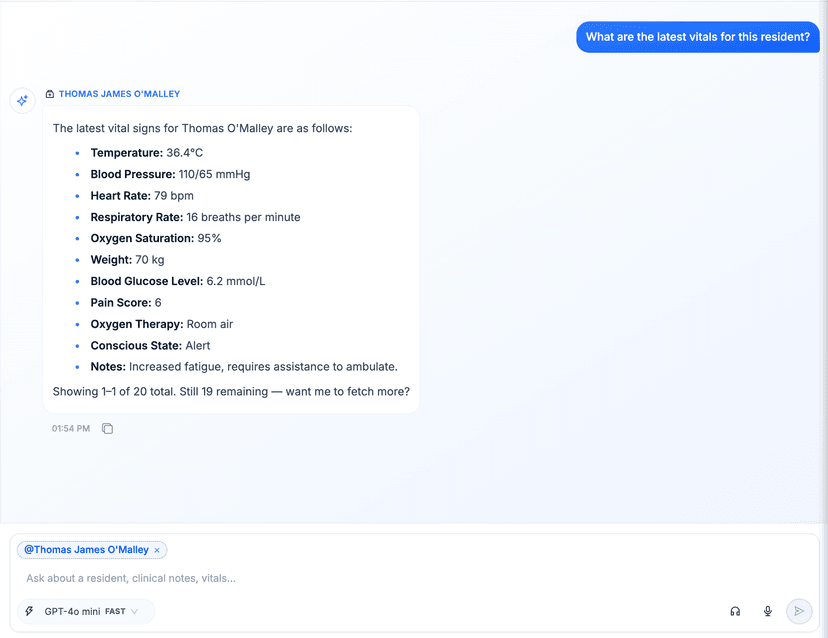Screen dimensions: 828x638
Task: Open the THOMAS JAMES O'MALLEY header link
Action: (119, 94)
